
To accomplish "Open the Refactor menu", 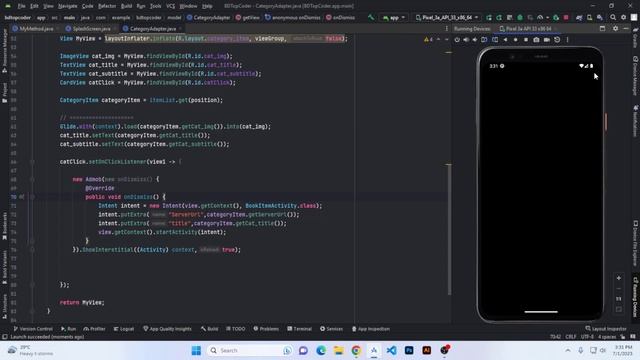I will [x=107, y=6].
